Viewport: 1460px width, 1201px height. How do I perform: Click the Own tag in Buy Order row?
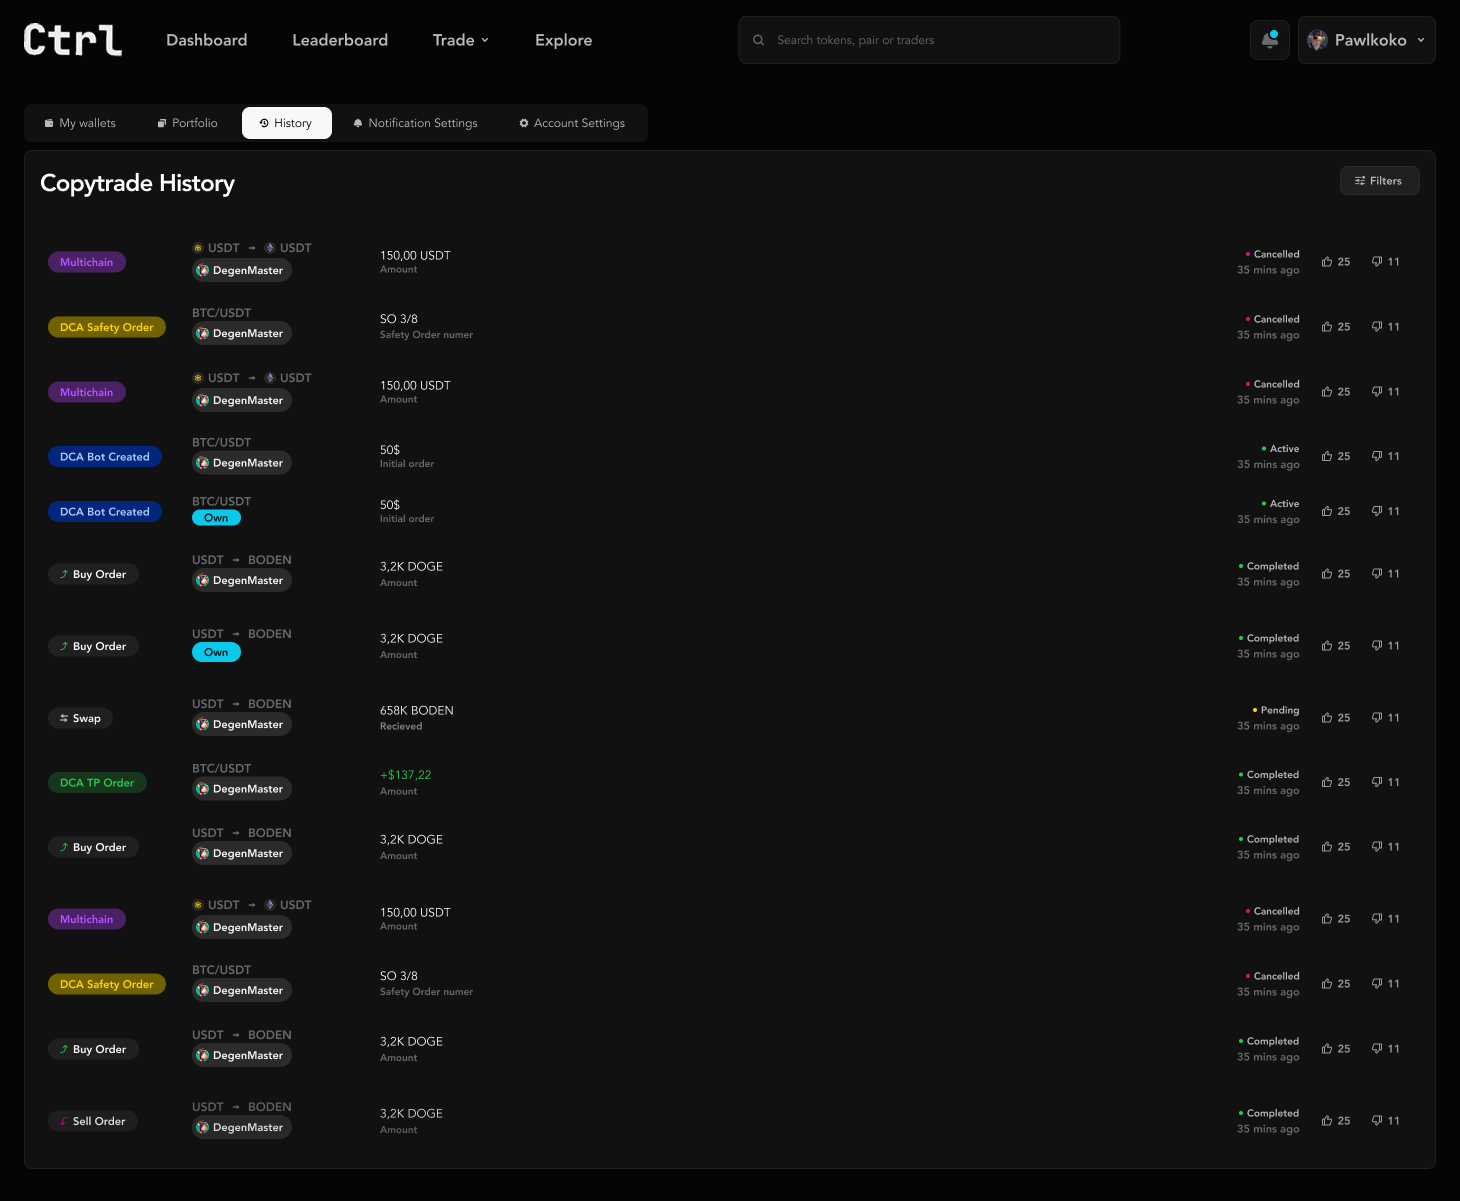pyautogui.click(x=216, y=652)
